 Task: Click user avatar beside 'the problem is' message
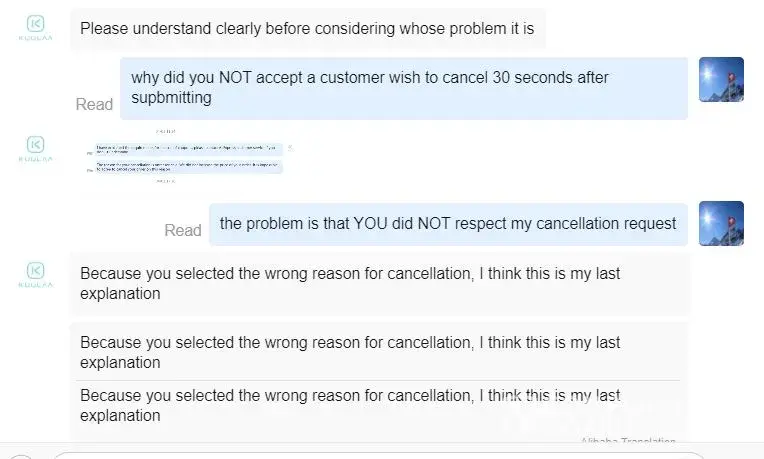coord(721,223)
